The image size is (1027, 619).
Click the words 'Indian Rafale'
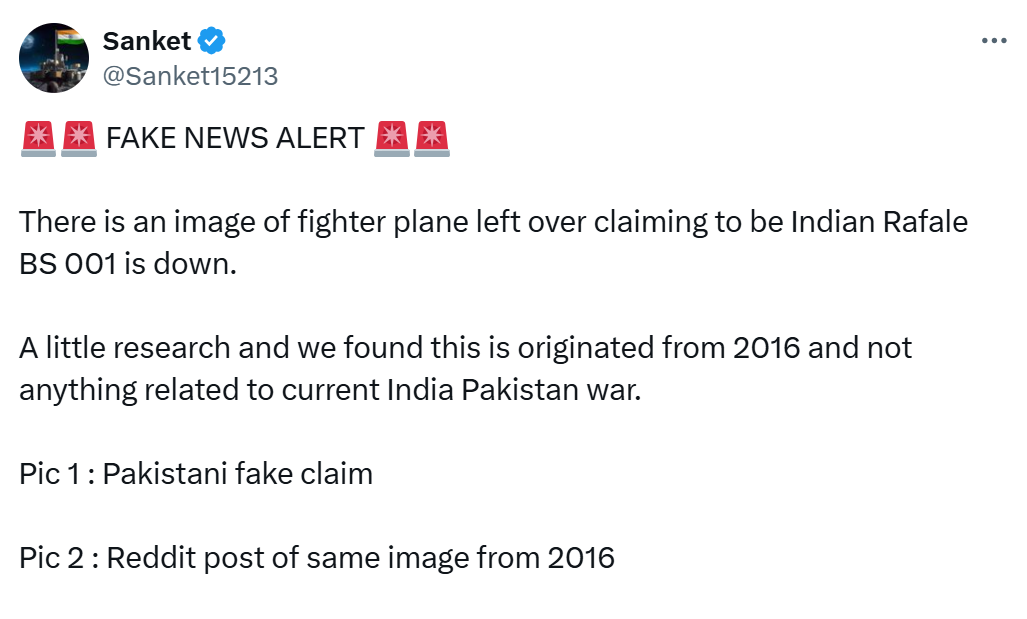tap(880, 222)
